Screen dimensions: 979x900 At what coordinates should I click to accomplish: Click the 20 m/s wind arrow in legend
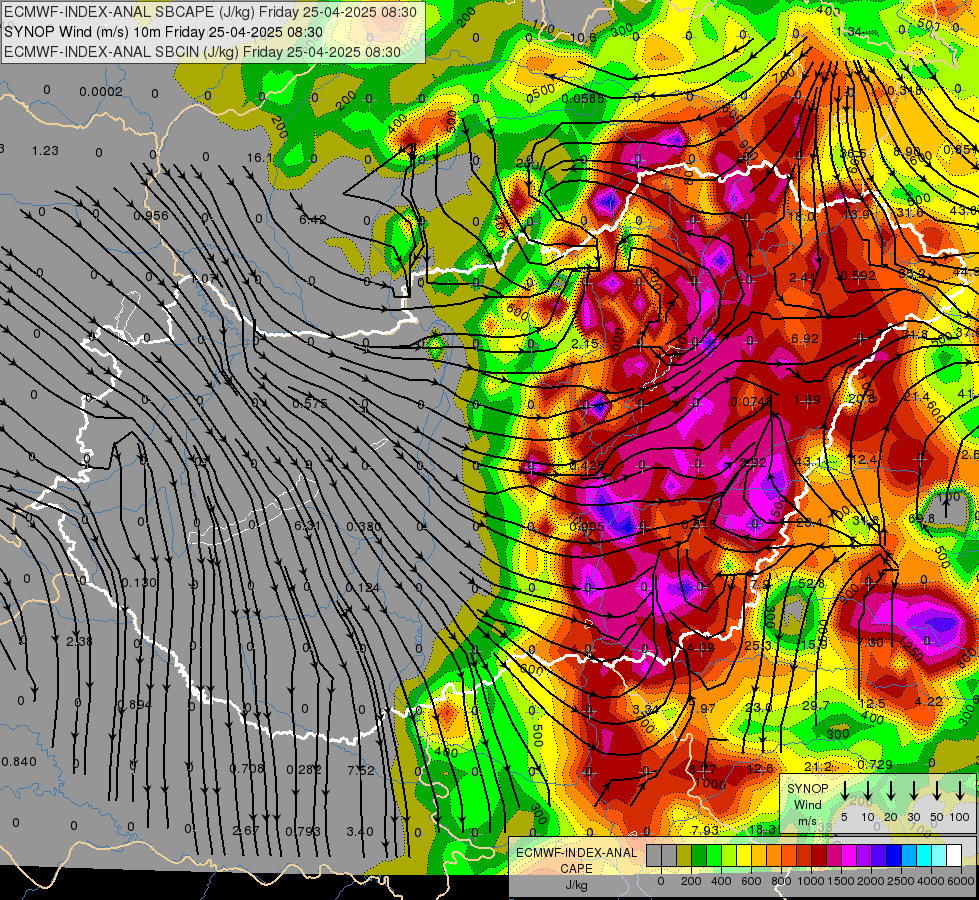891,791
